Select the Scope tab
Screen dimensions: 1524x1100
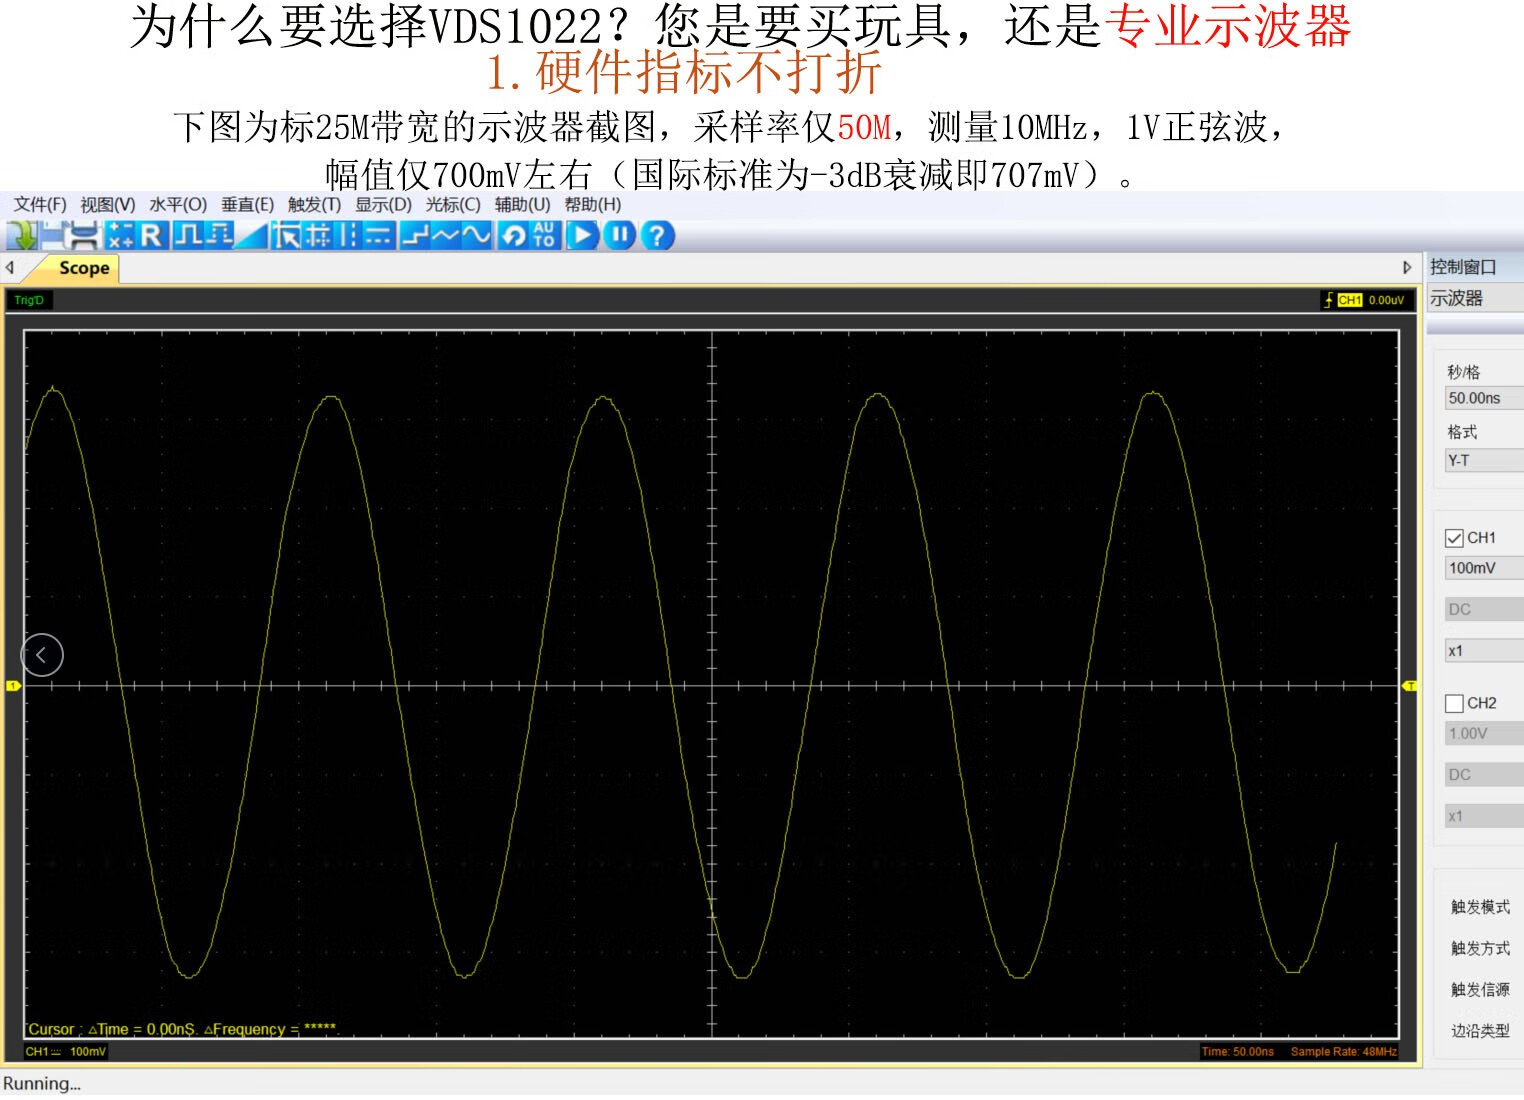[x=83, y=268]
